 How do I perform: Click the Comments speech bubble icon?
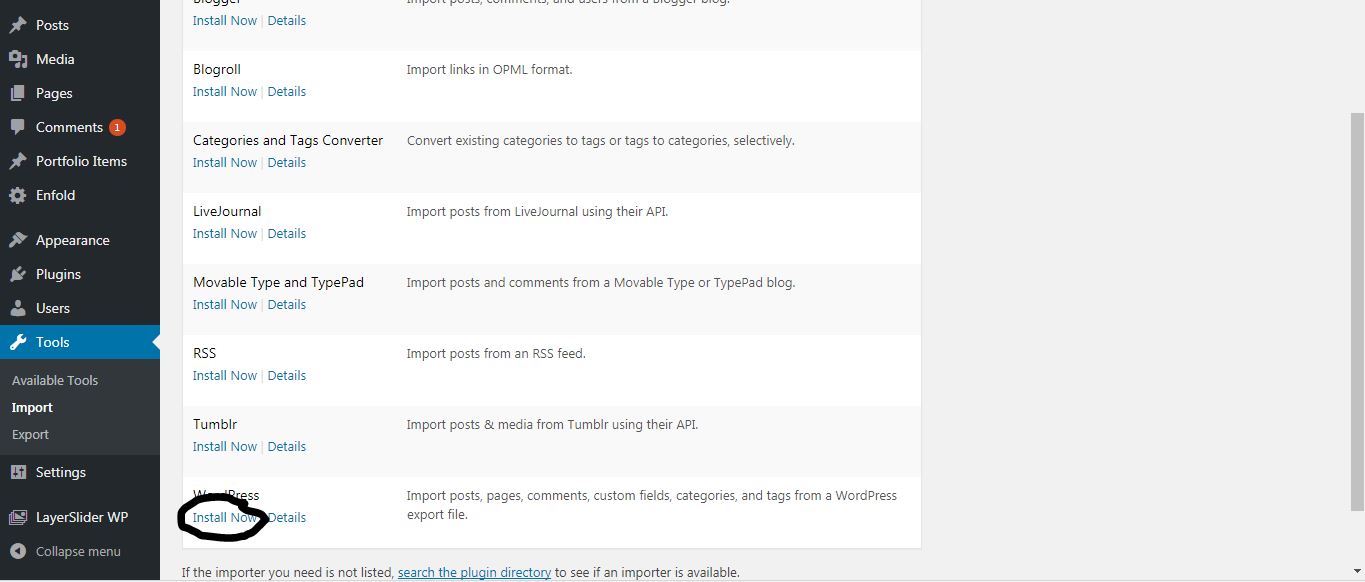coord(18,127)
